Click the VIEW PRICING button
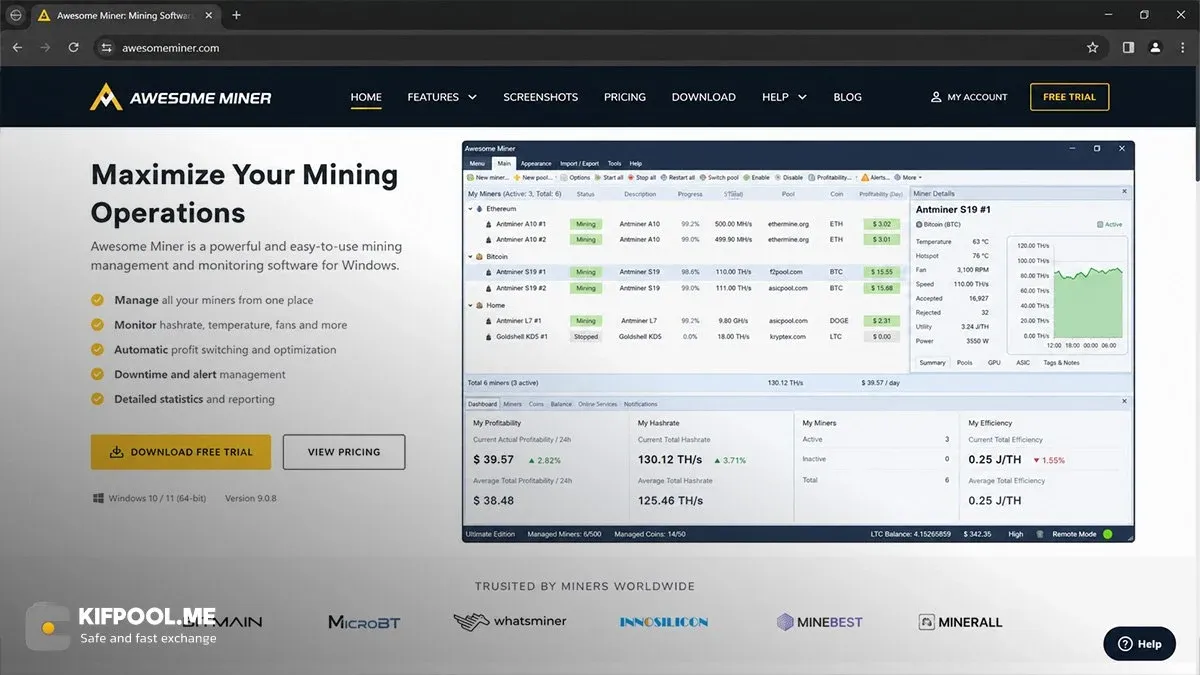 (344, 452)
